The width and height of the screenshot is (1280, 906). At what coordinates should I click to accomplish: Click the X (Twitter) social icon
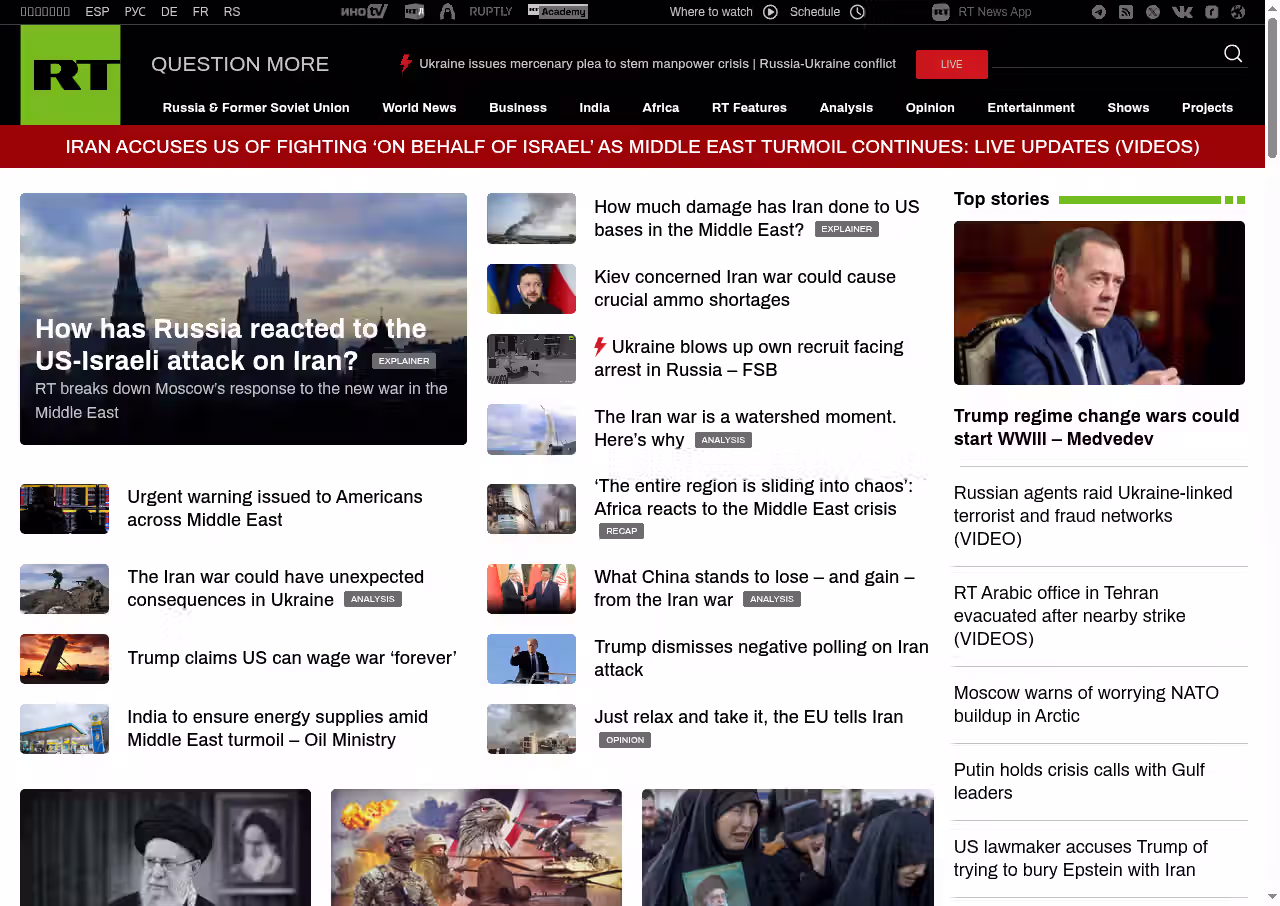coord(1153,12)
